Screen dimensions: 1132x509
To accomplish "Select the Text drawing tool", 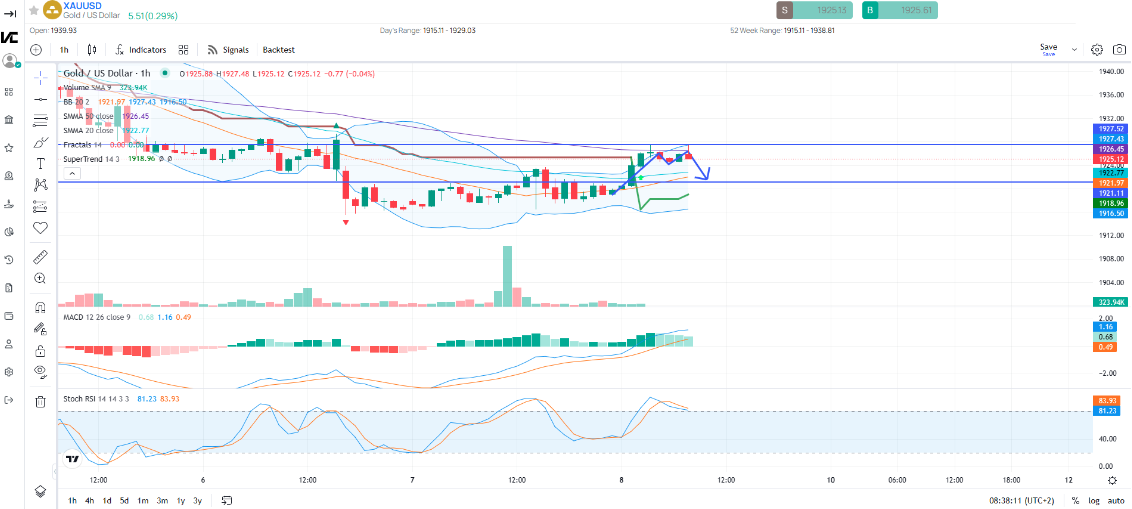I will [40, 163].
